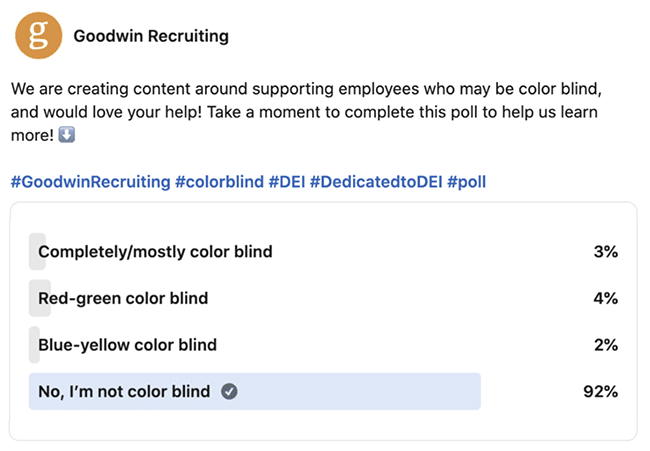This screenshot has width=650, height=451.
Task: Click the 3% result percentage
Action: pos(606,252)
